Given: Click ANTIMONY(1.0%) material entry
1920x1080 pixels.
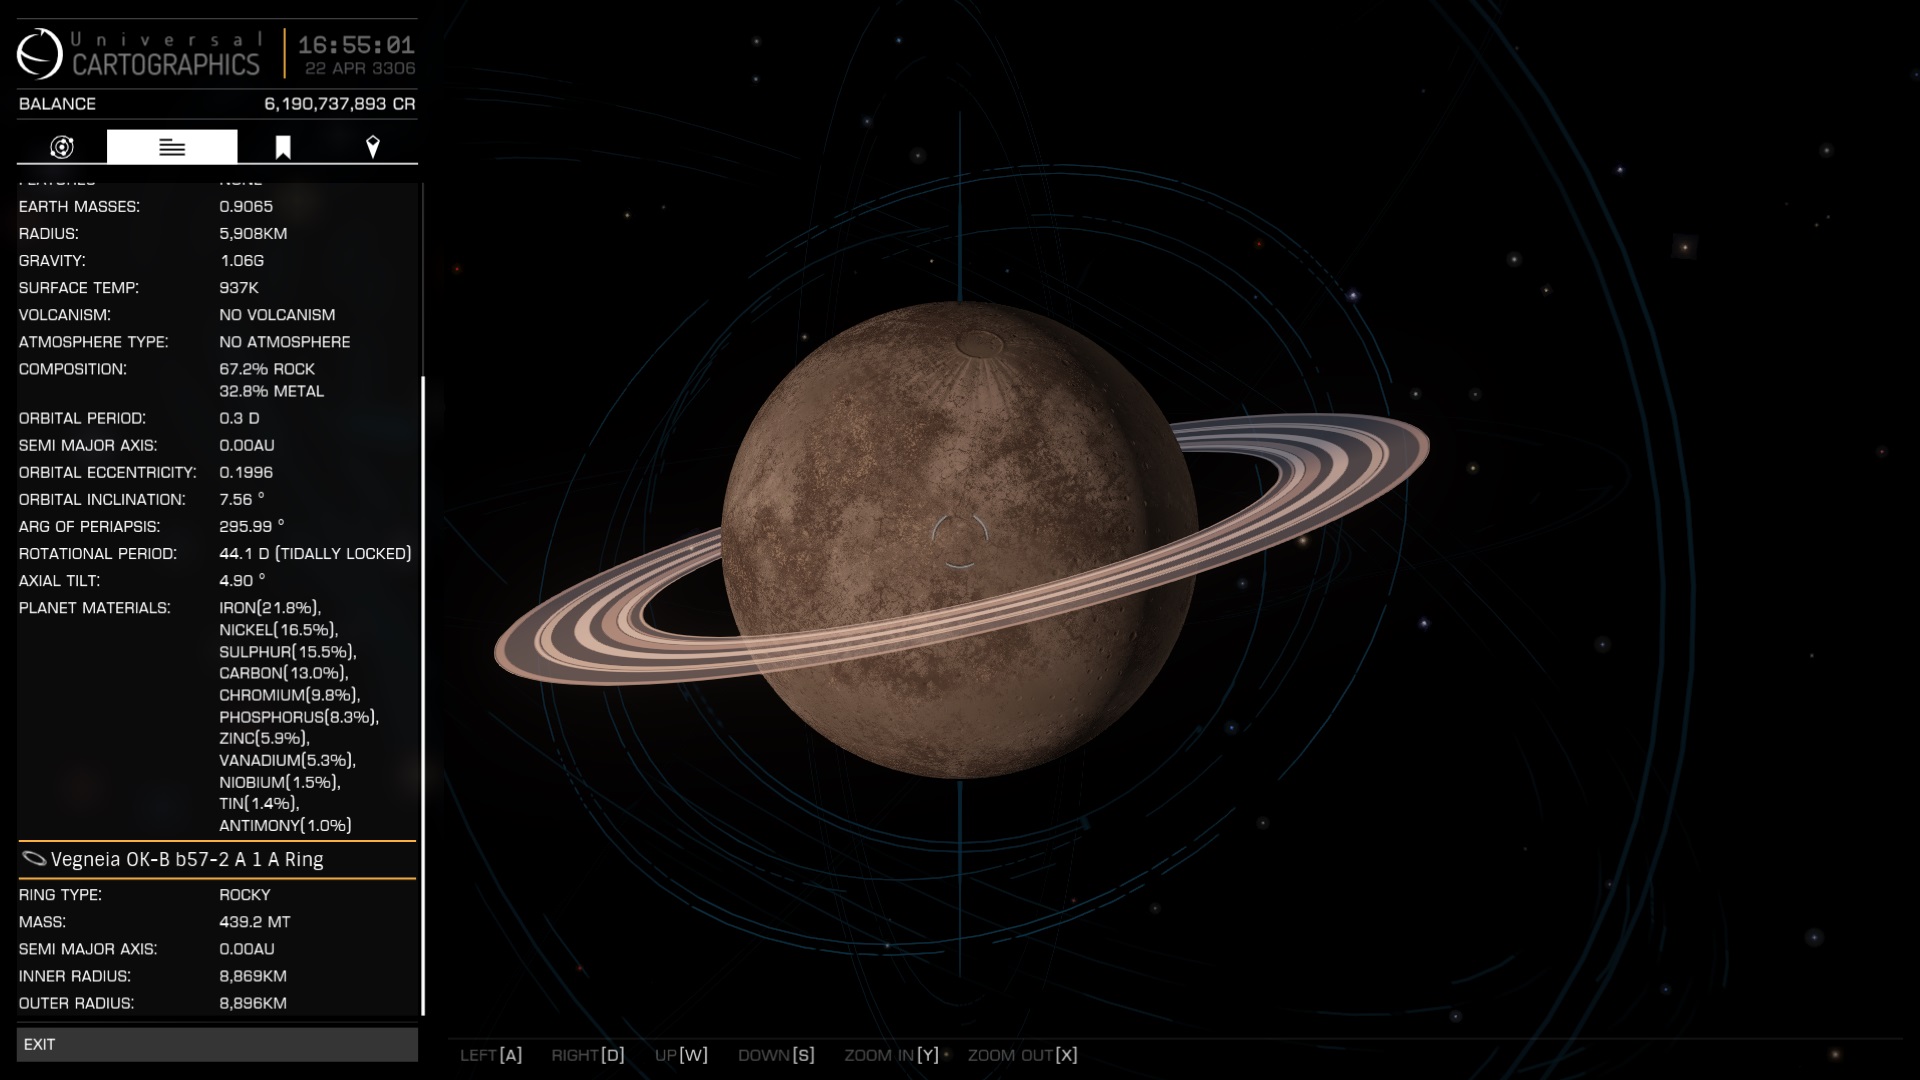Looking at the screenshot, I should click(285, 825).
